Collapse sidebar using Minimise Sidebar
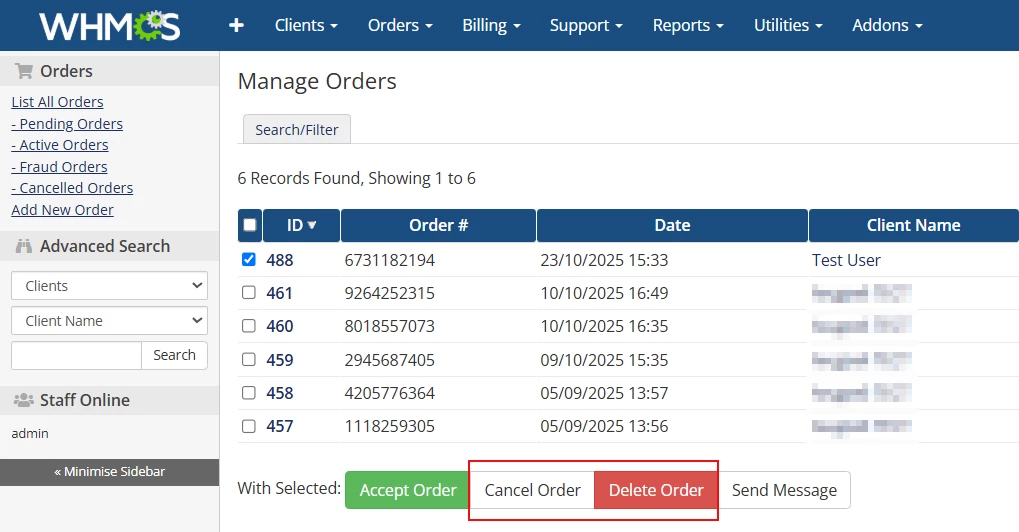Image resolution: width=1019 pixels, height=532 pixels. [109, 472]
